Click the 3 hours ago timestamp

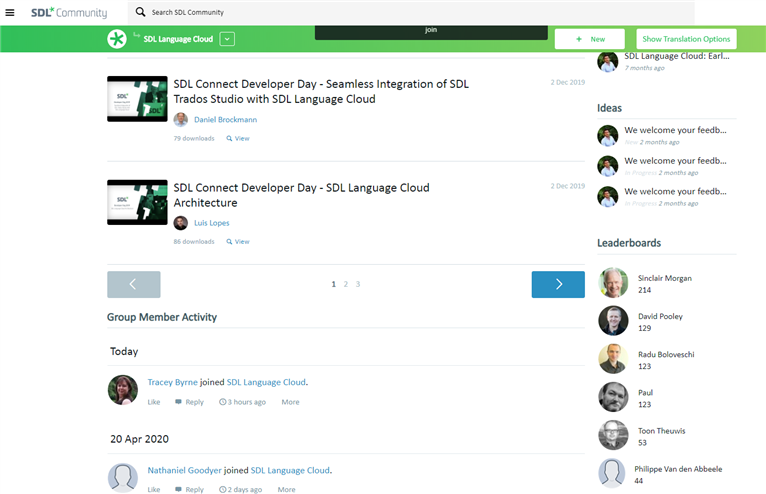(x=243, y=402)
